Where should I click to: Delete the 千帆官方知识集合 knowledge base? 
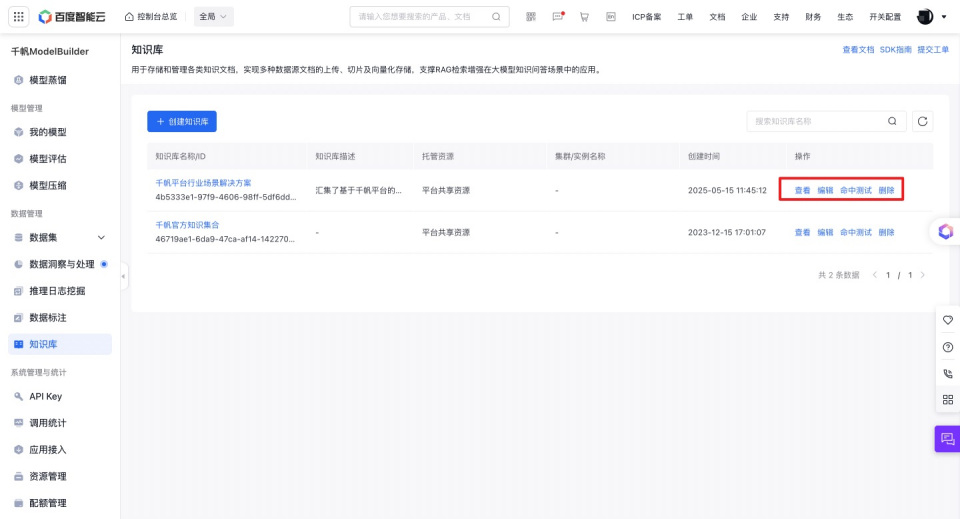pyautogui.click(x=886, y=232)
